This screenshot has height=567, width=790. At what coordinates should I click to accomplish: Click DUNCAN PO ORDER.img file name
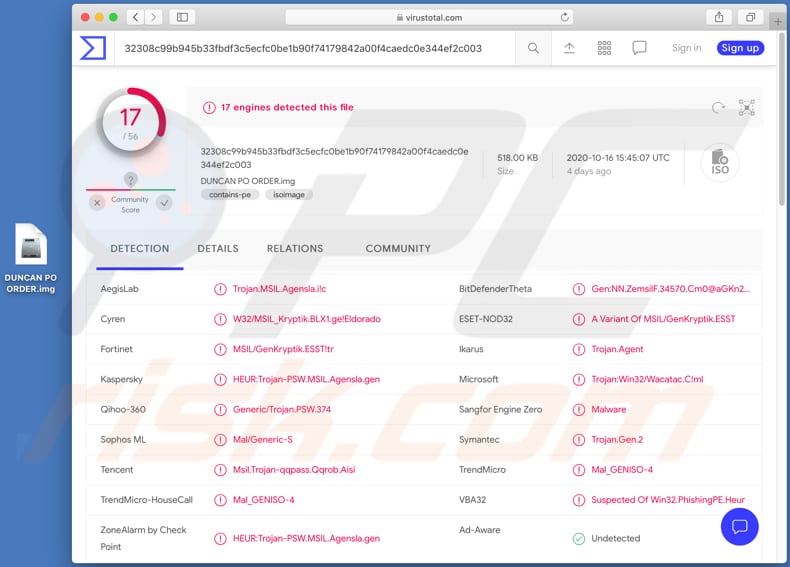[x=248, y=181]
